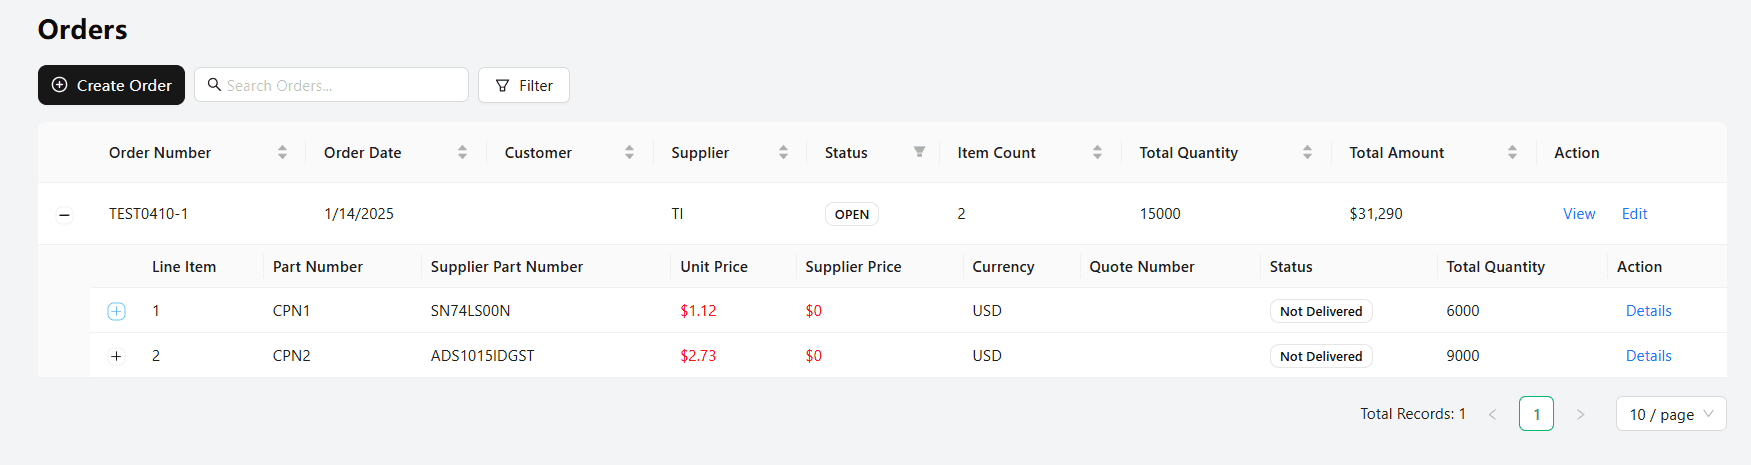Sort by Total Quantity arrows
This screenshot has height=465, width=1751.
[x=1307, y=153]
